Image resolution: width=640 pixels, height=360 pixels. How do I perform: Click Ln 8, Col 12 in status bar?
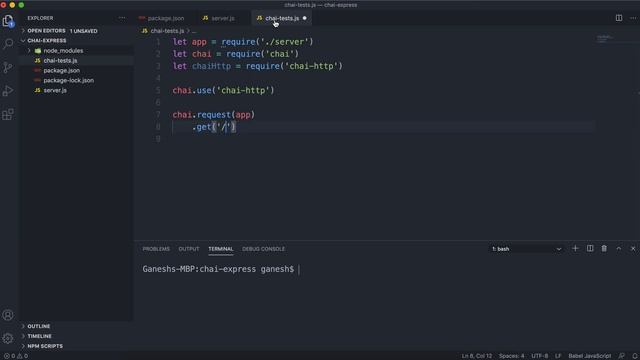[x=477, y=356]
